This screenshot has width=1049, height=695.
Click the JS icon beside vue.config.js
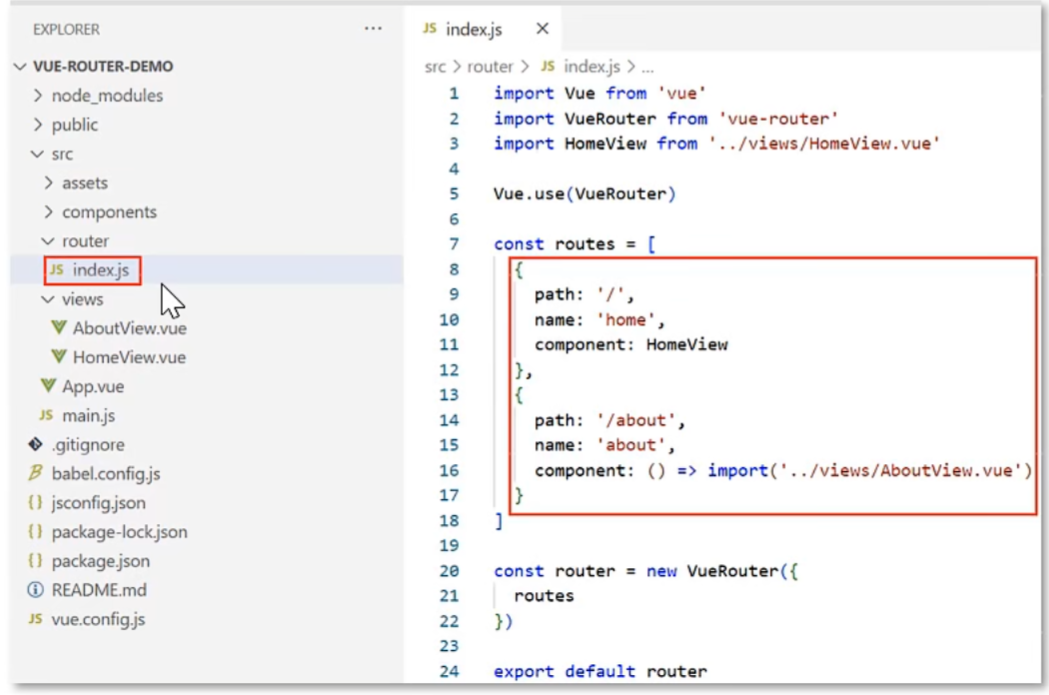[35, 619]
